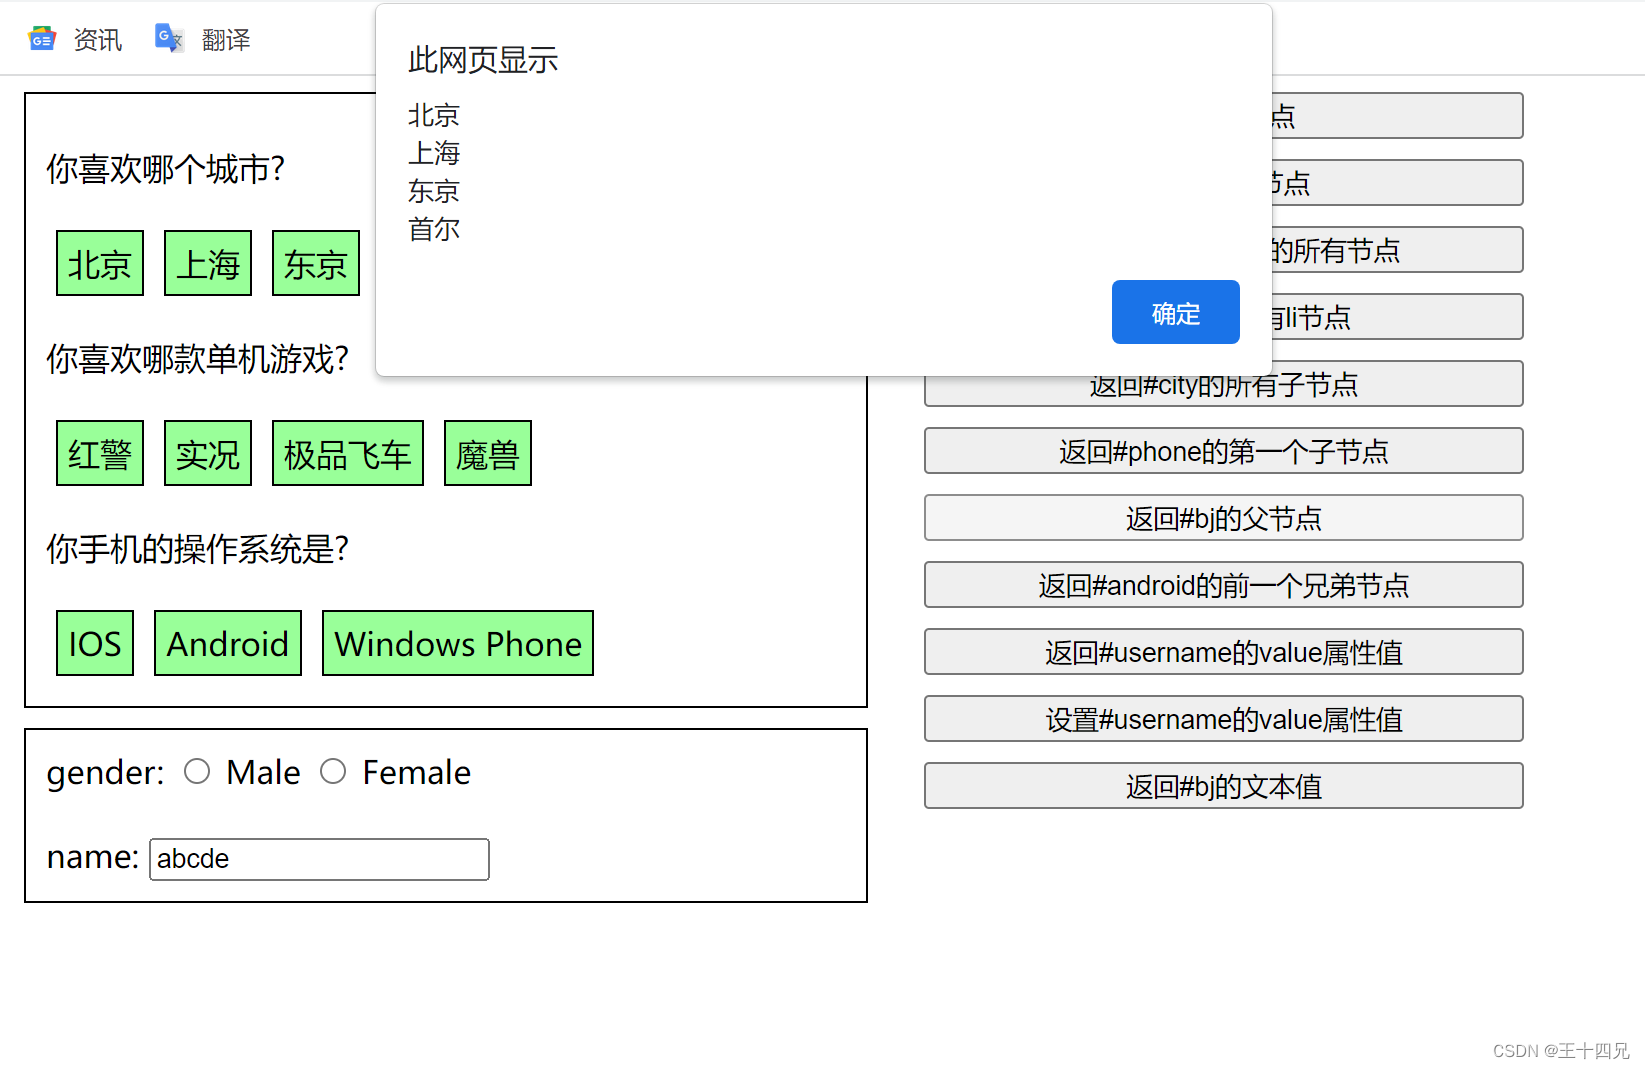Click the partially hidden 的所有节点 button
1645x1069 pixels.
1397,250
